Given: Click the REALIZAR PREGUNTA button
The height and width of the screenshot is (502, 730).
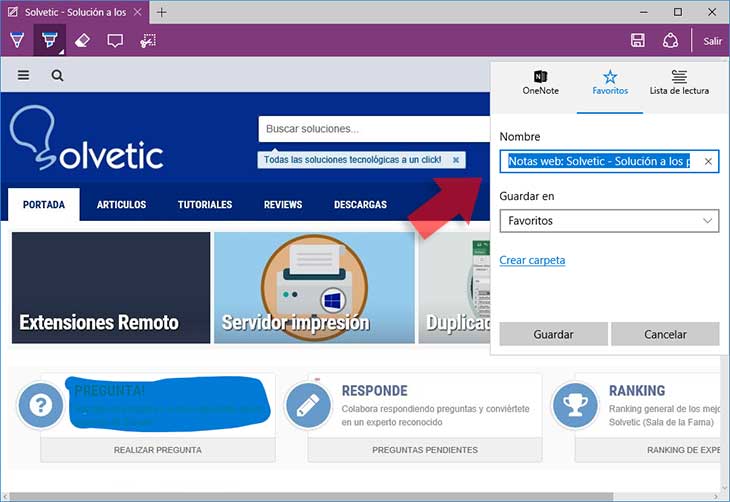Looking at the screenshot, I should point(158,450).
